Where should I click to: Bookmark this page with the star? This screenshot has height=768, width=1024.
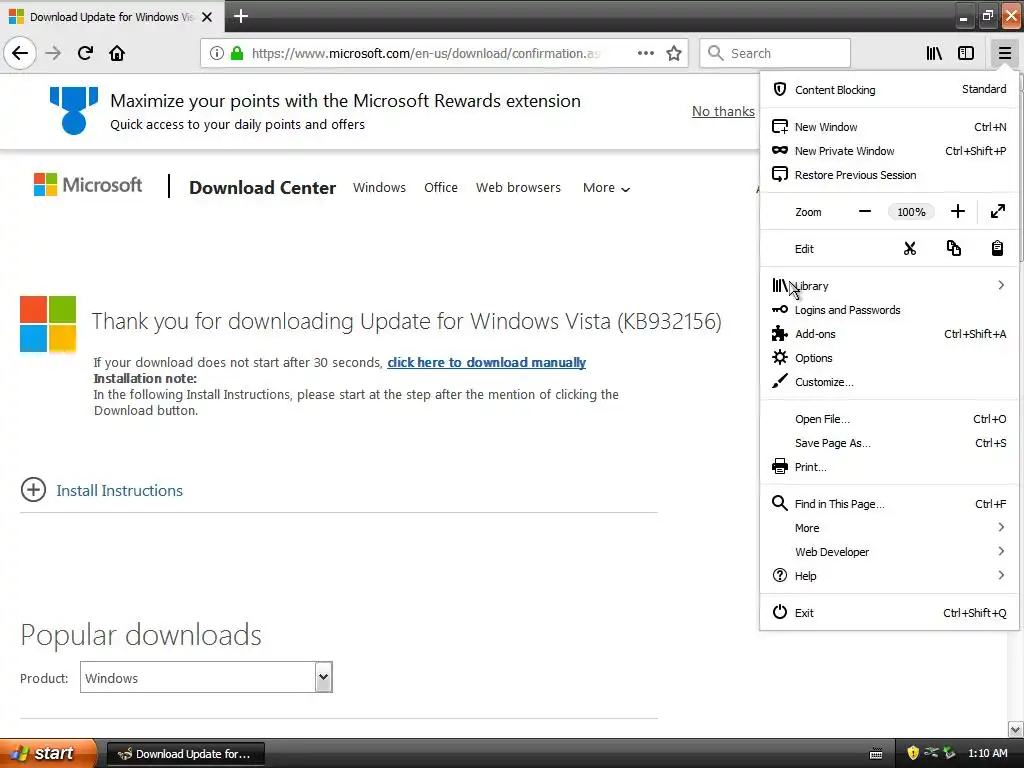point(674,53)
